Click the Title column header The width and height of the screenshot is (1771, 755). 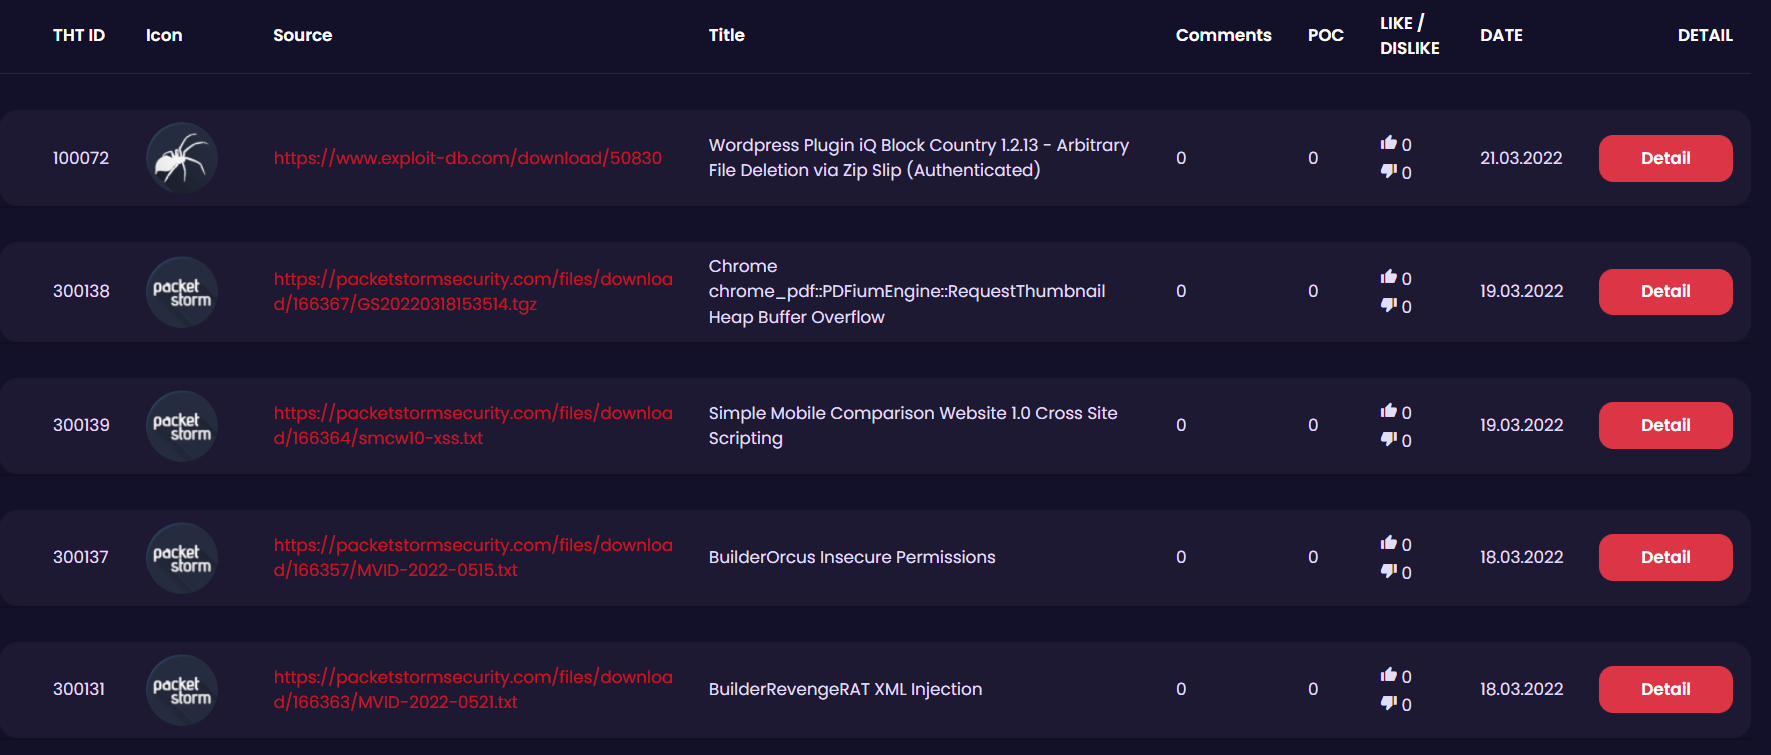point(727,35)
